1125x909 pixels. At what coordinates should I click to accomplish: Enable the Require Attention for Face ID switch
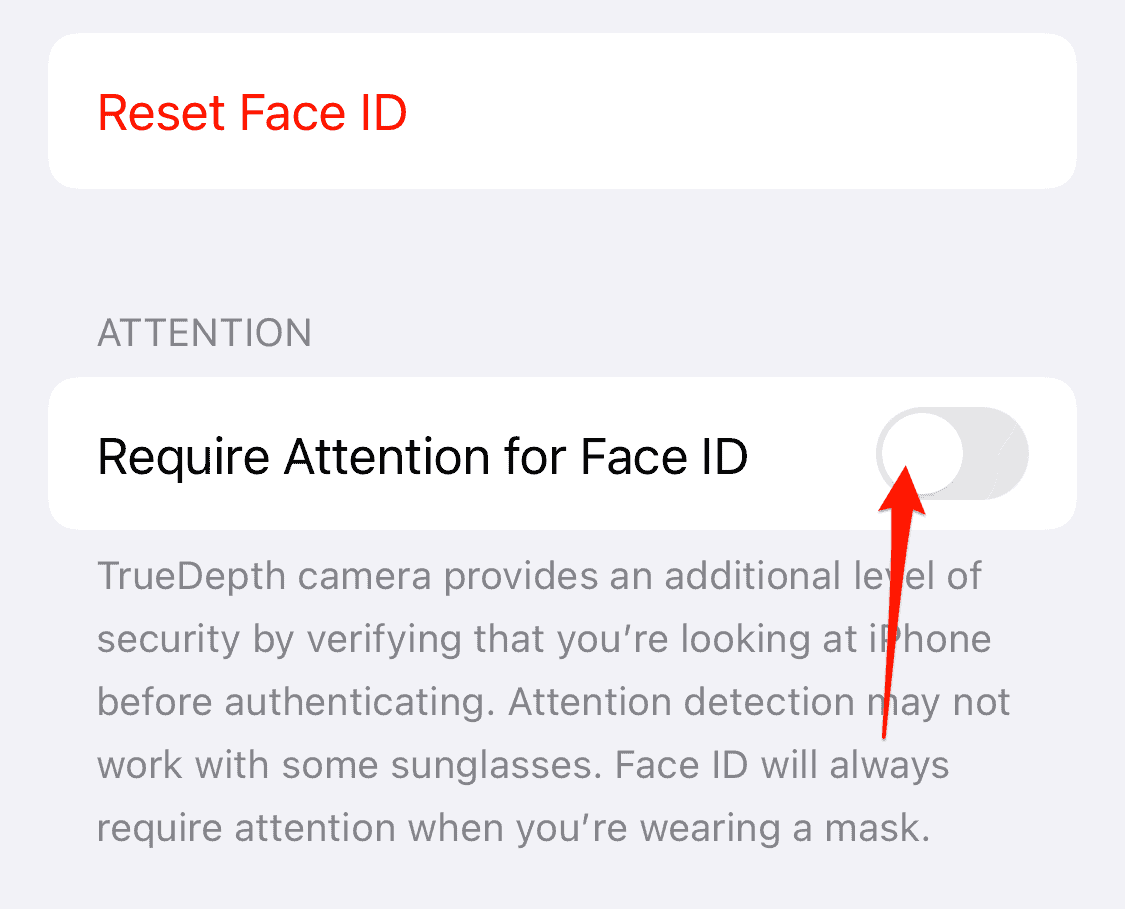(952, 453)
